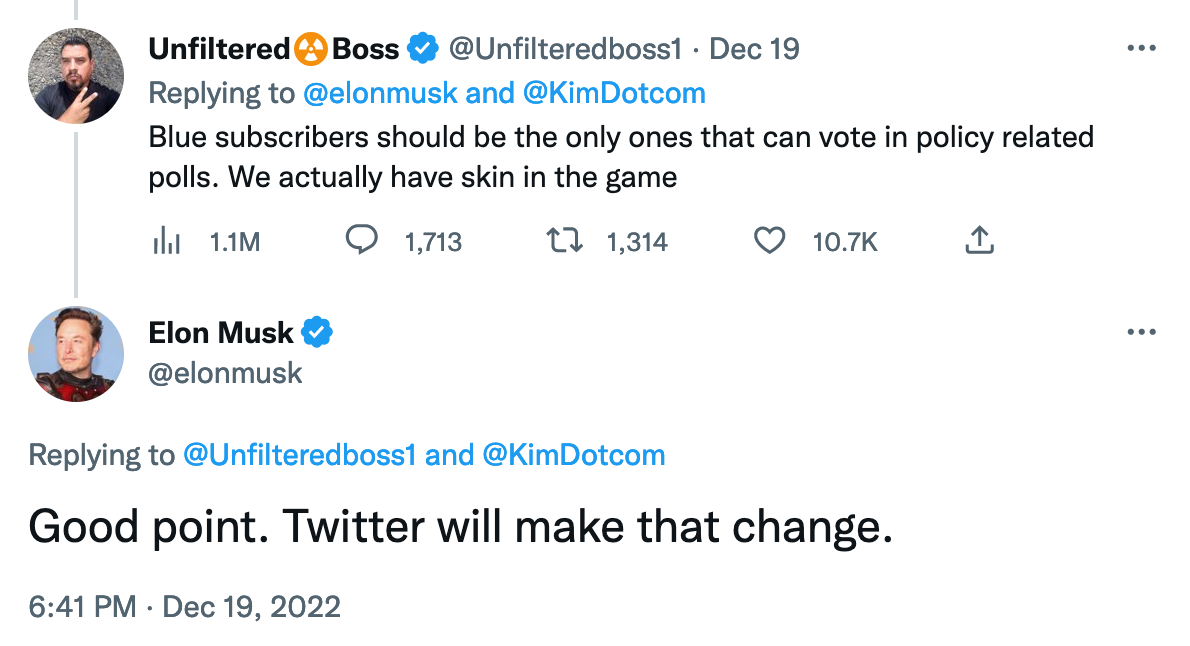
Task: Click @elonmusk mention in first reply line
Action: pyautogui.click(x=379, y=94)
